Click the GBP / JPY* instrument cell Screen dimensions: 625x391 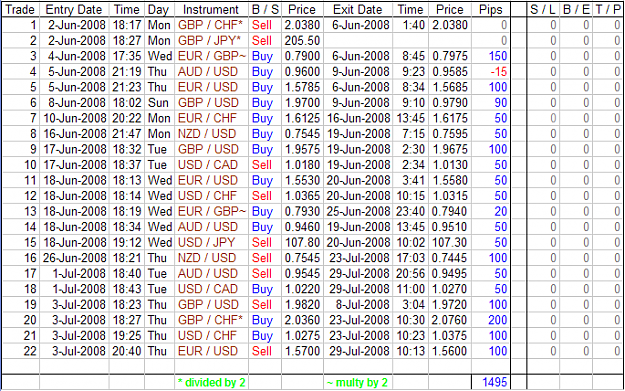(x=209, y=41)
